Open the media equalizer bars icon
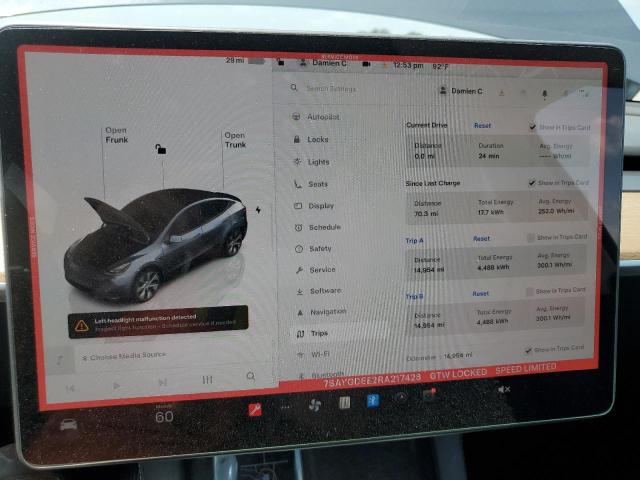 (207, 380)
